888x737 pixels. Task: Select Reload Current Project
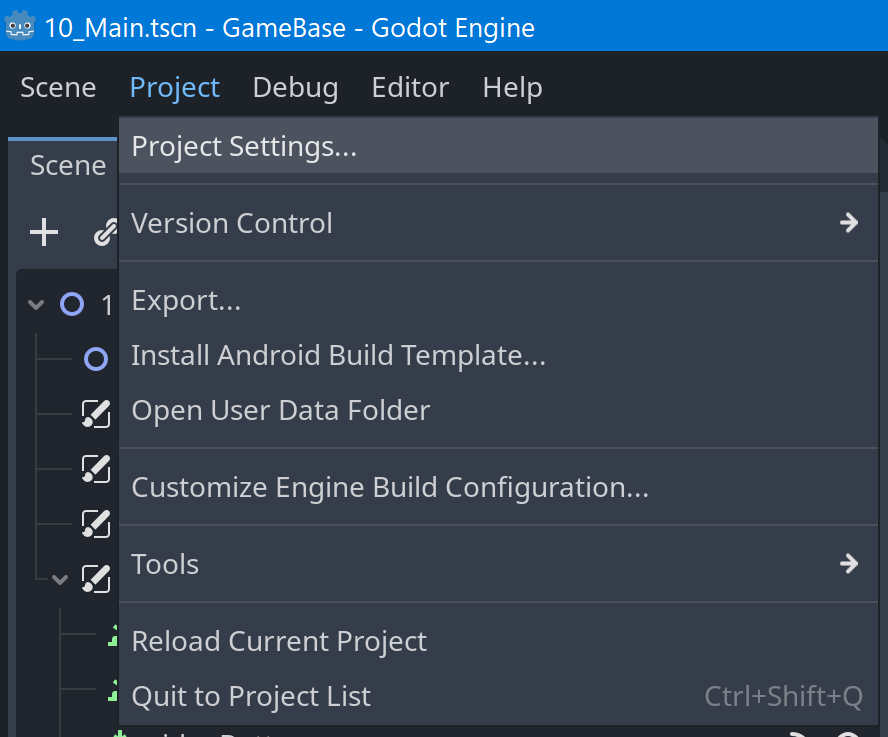(x=279, y=641)
